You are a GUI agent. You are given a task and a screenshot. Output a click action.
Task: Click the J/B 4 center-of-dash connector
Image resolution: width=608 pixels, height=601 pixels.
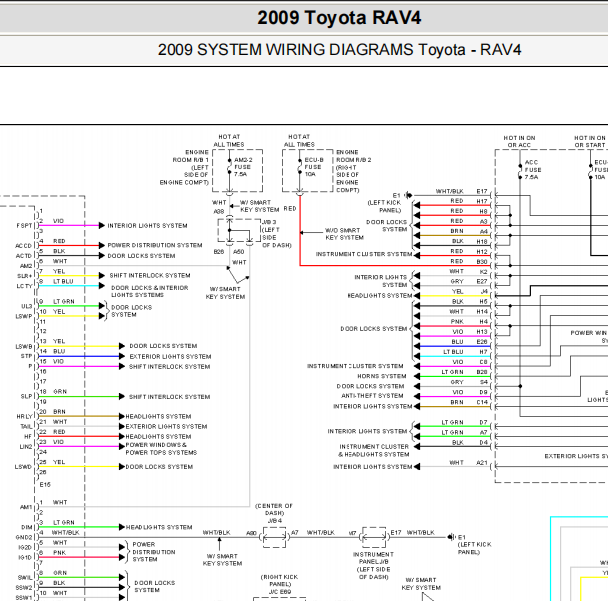[x=275, y=537]
